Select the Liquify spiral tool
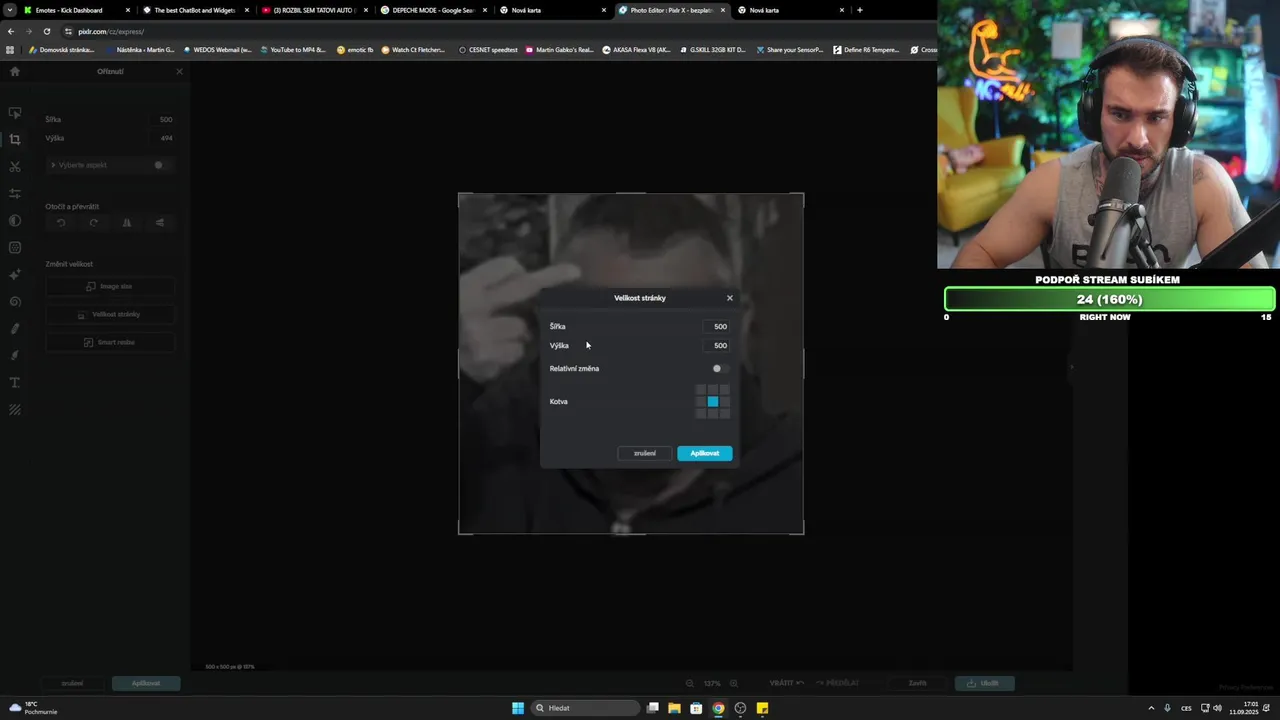Image resolution: width=1280 pixels, height=720 pixels. click(14, 302)
